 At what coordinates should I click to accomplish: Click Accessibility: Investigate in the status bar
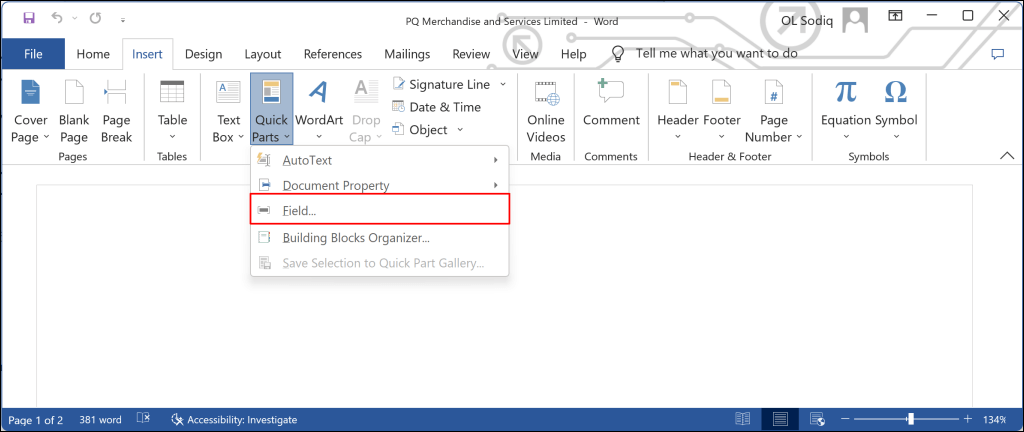236,419
